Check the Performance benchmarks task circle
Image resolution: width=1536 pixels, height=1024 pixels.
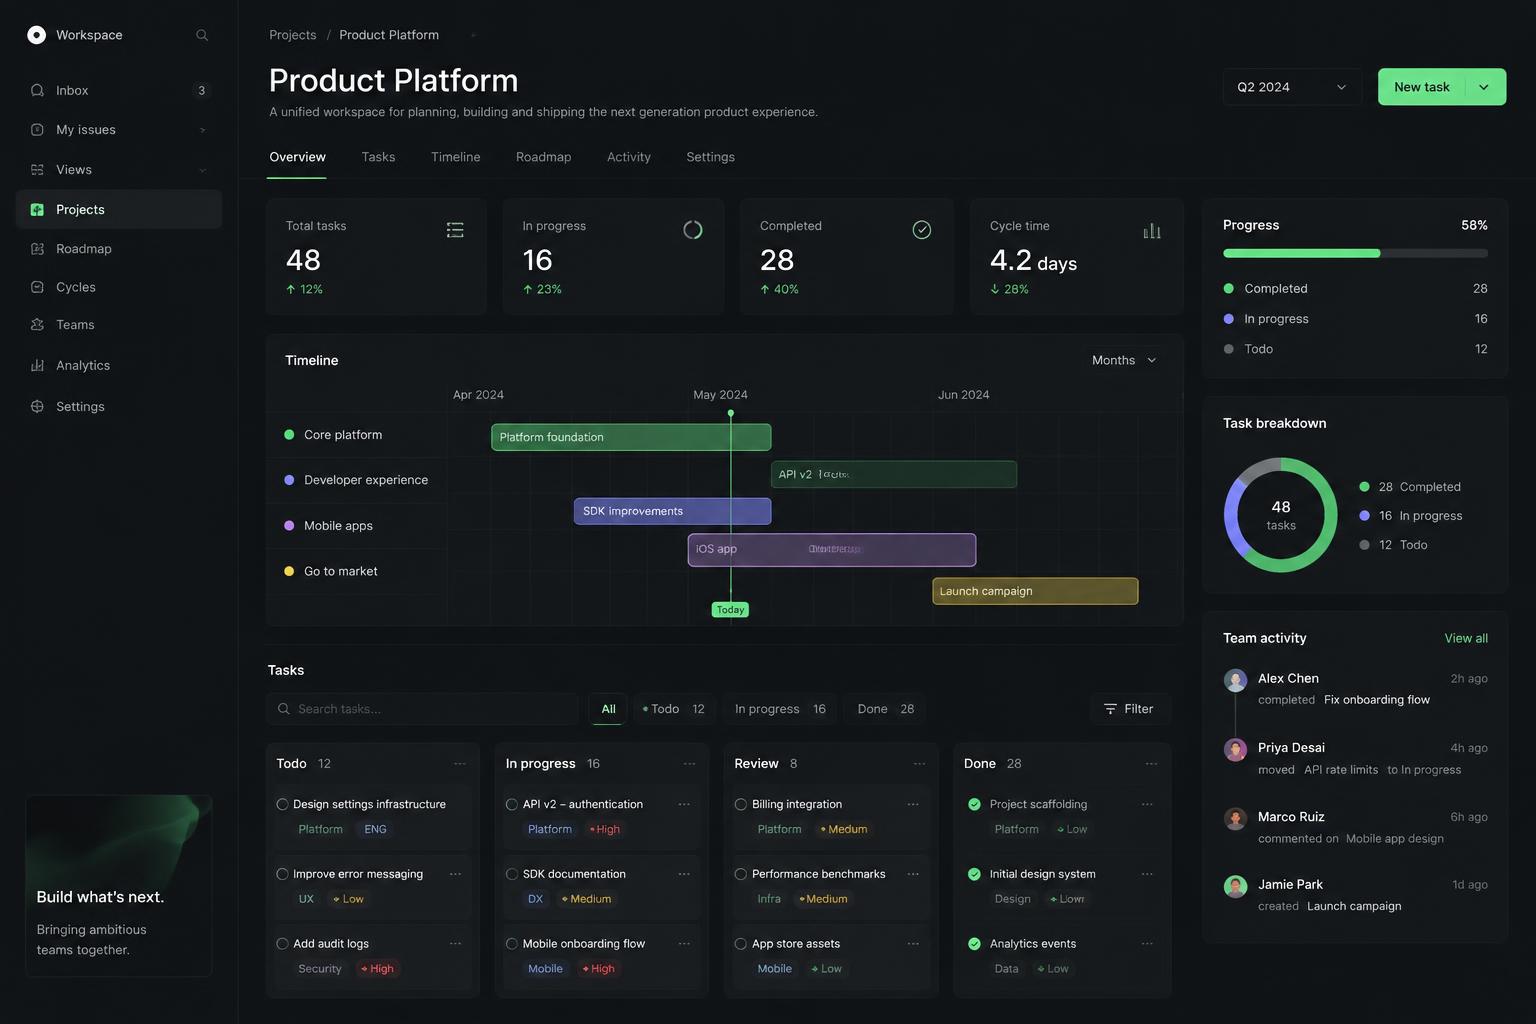[741, 874]
